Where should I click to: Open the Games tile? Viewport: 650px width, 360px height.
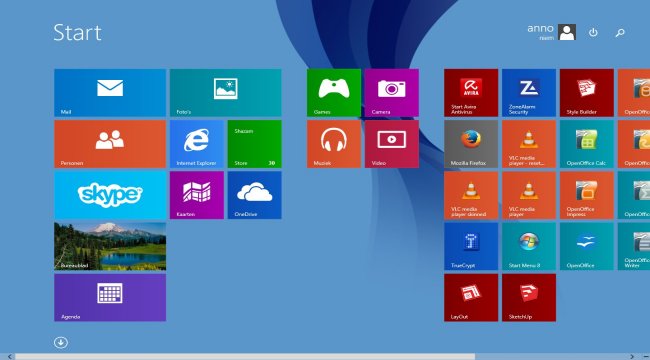[334, 93]
